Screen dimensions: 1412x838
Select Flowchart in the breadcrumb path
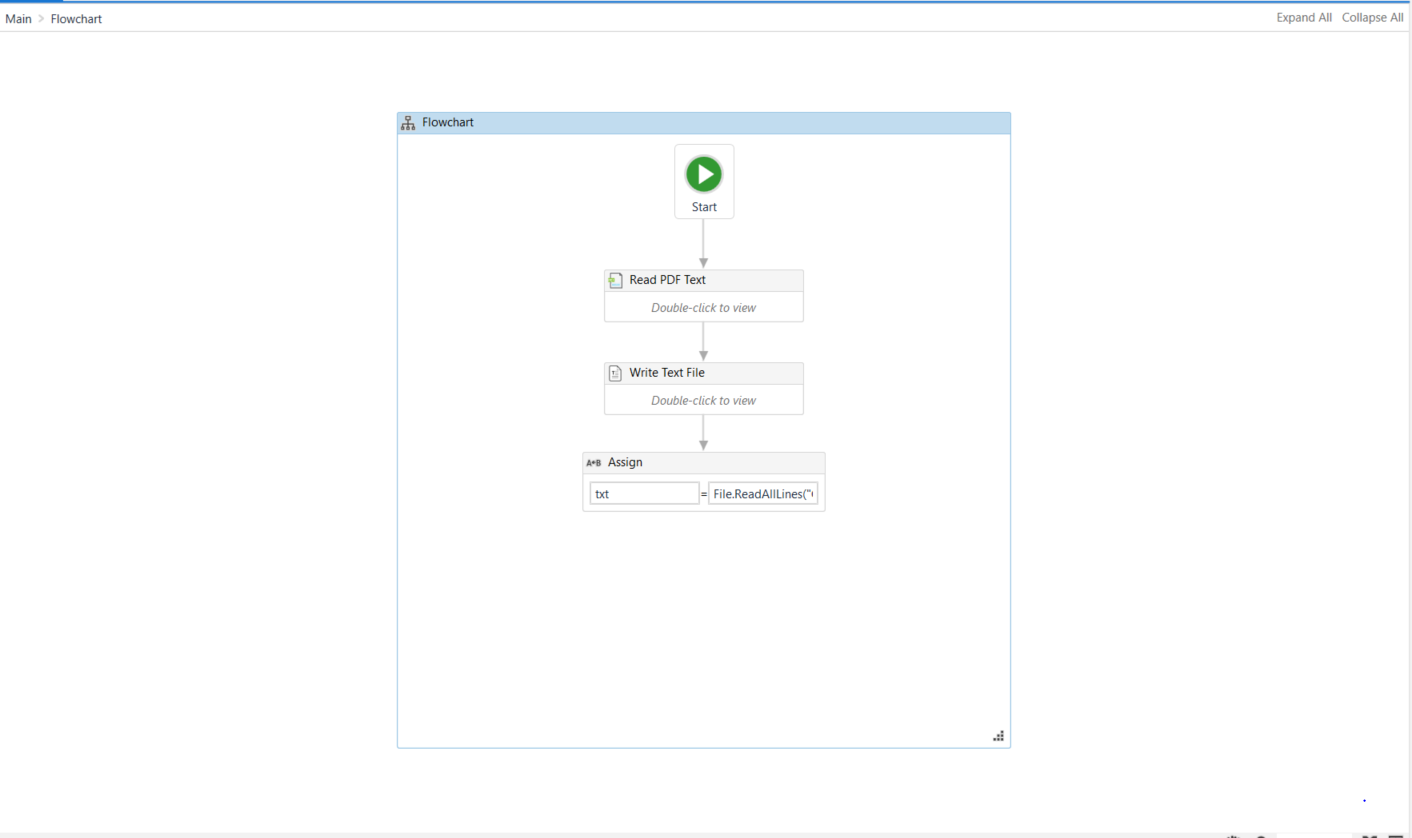[x=76, y=19]
